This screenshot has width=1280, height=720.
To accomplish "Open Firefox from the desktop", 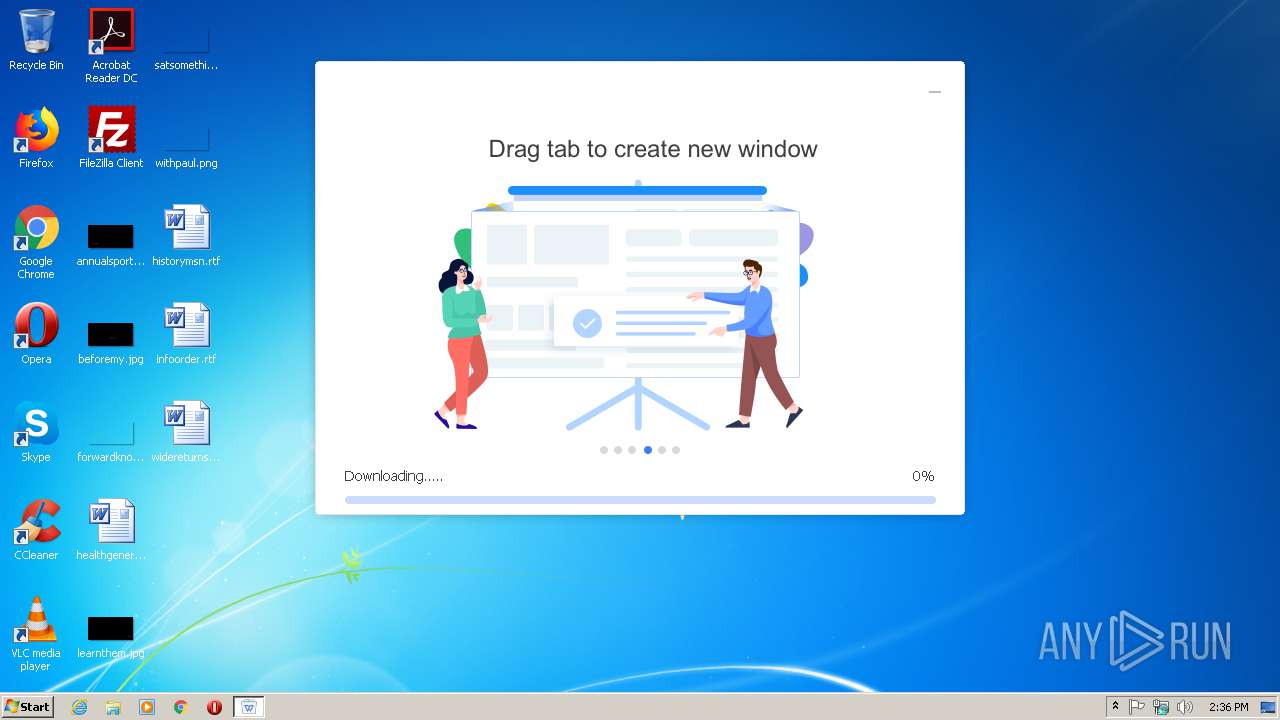I will [36, 138].
